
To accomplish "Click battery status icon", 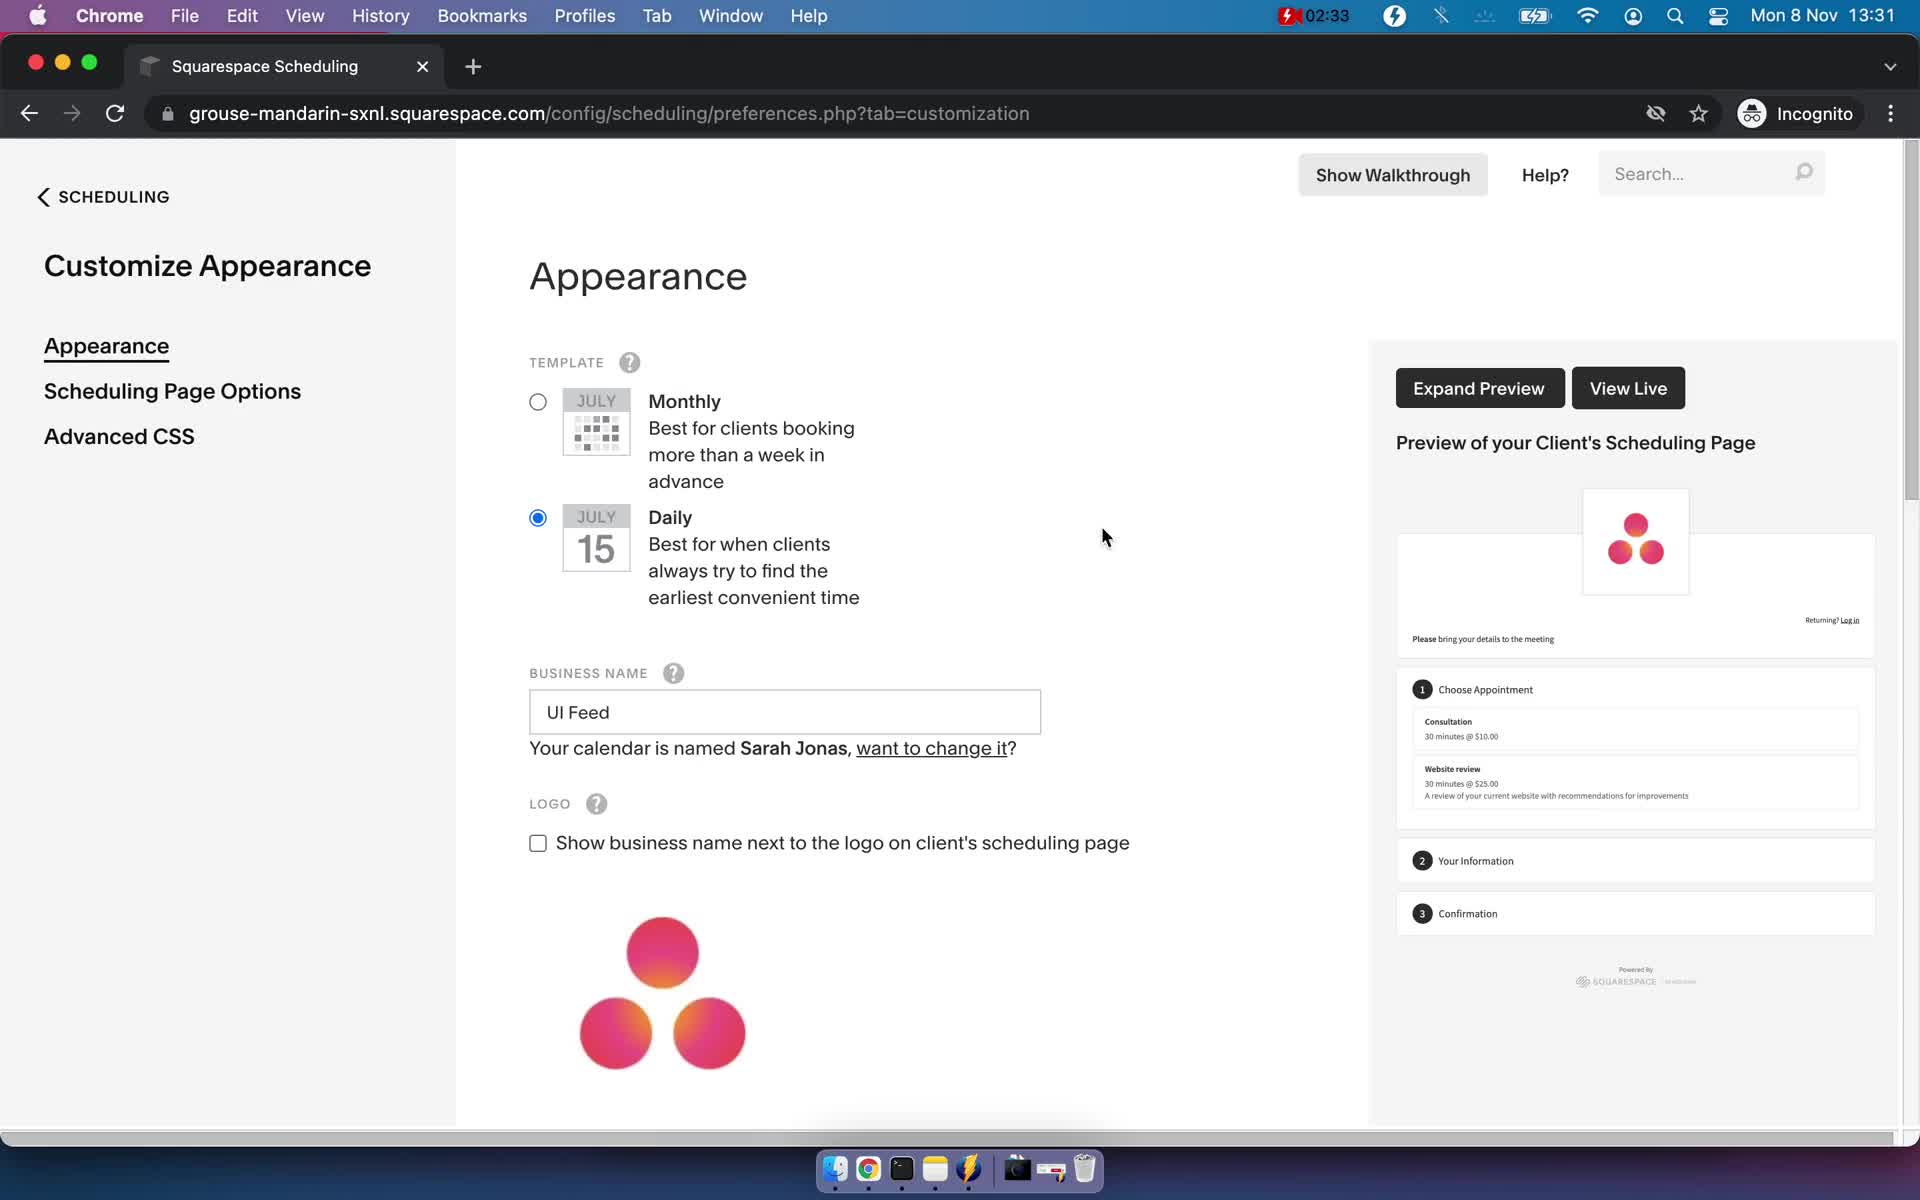I will [x=1534, y=16].
